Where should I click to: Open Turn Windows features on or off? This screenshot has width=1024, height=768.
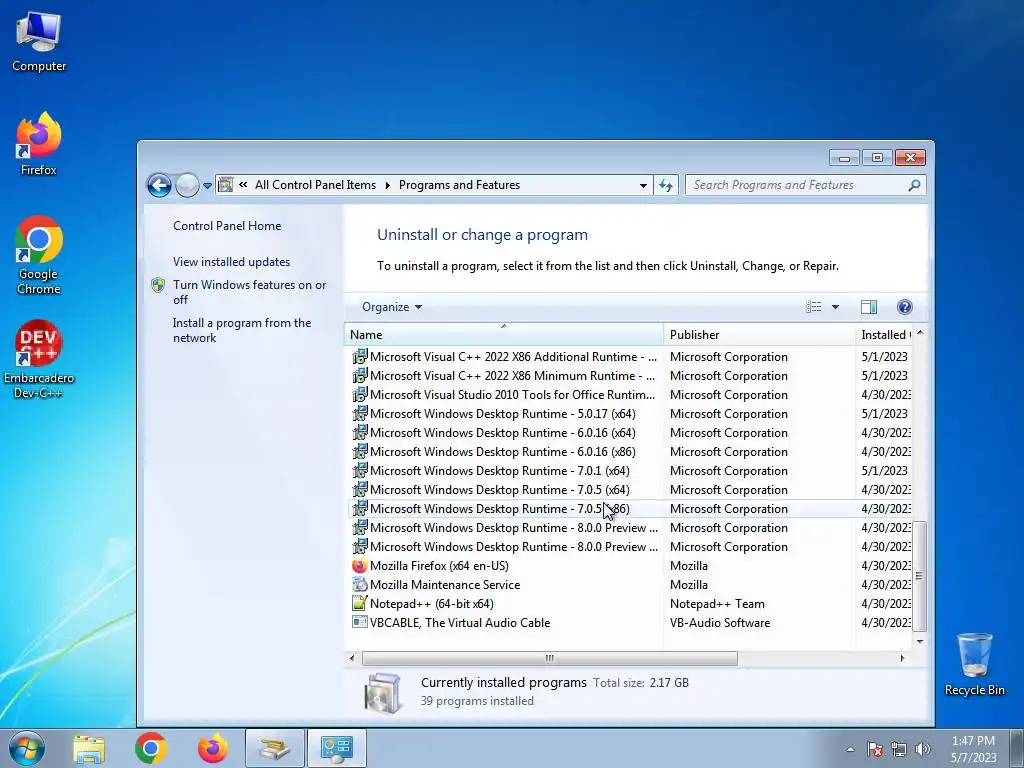click(x=249, y=292)
